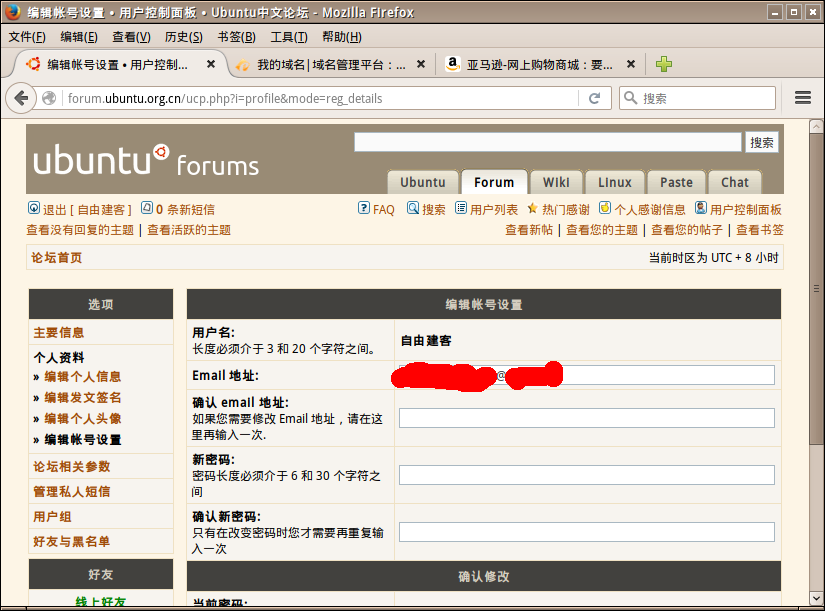825x611 pixels.
Task: Open the 历史(S) menu
Action: click(184, 37)
